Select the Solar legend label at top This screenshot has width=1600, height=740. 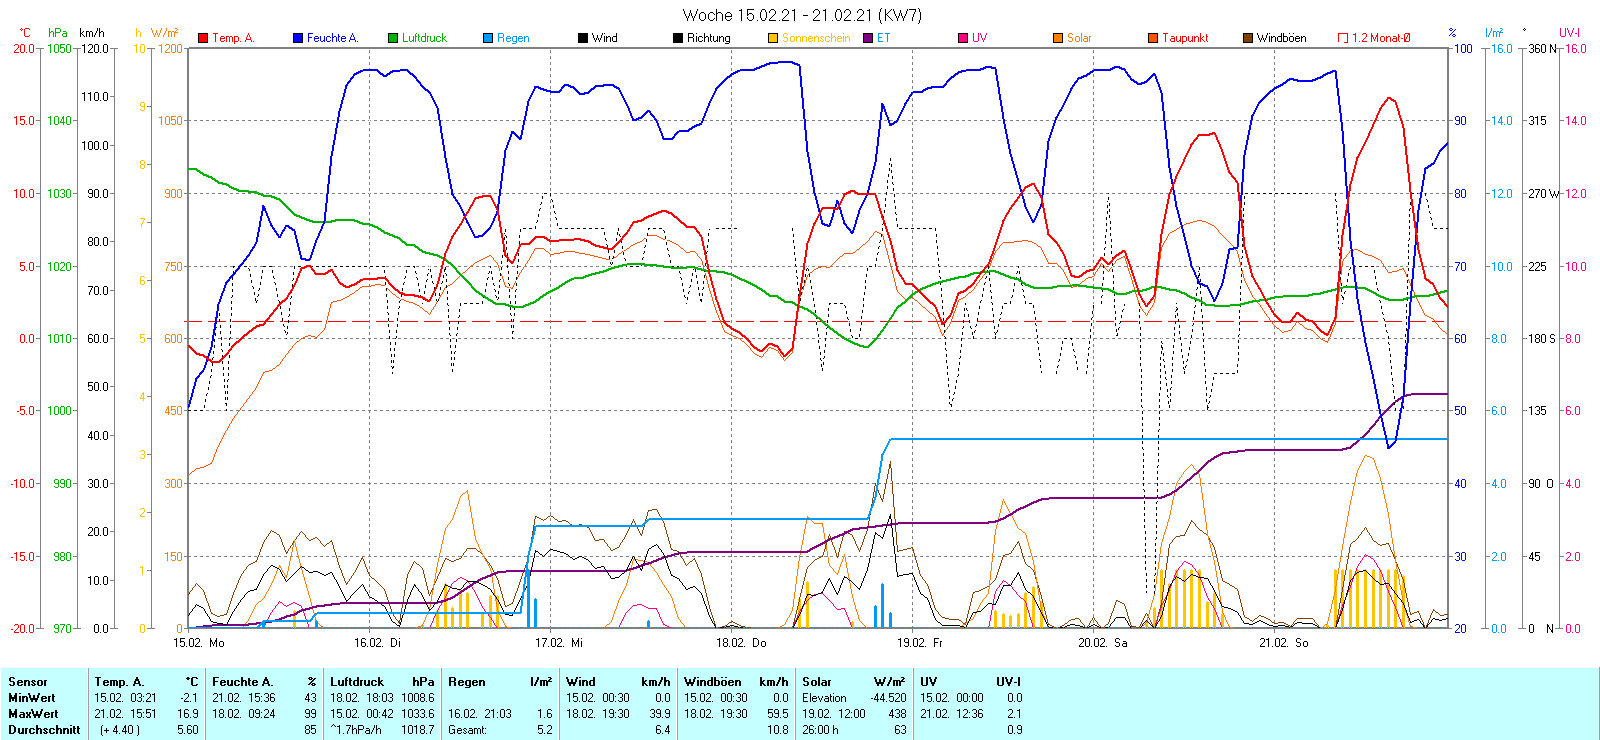pyautogui.click(x=1079, y=38)
